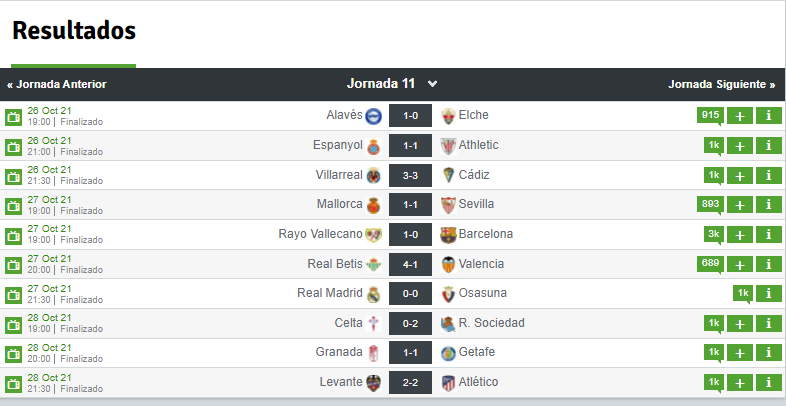
Task: Expand details with plus on Granada row
Action: point(739,353)
